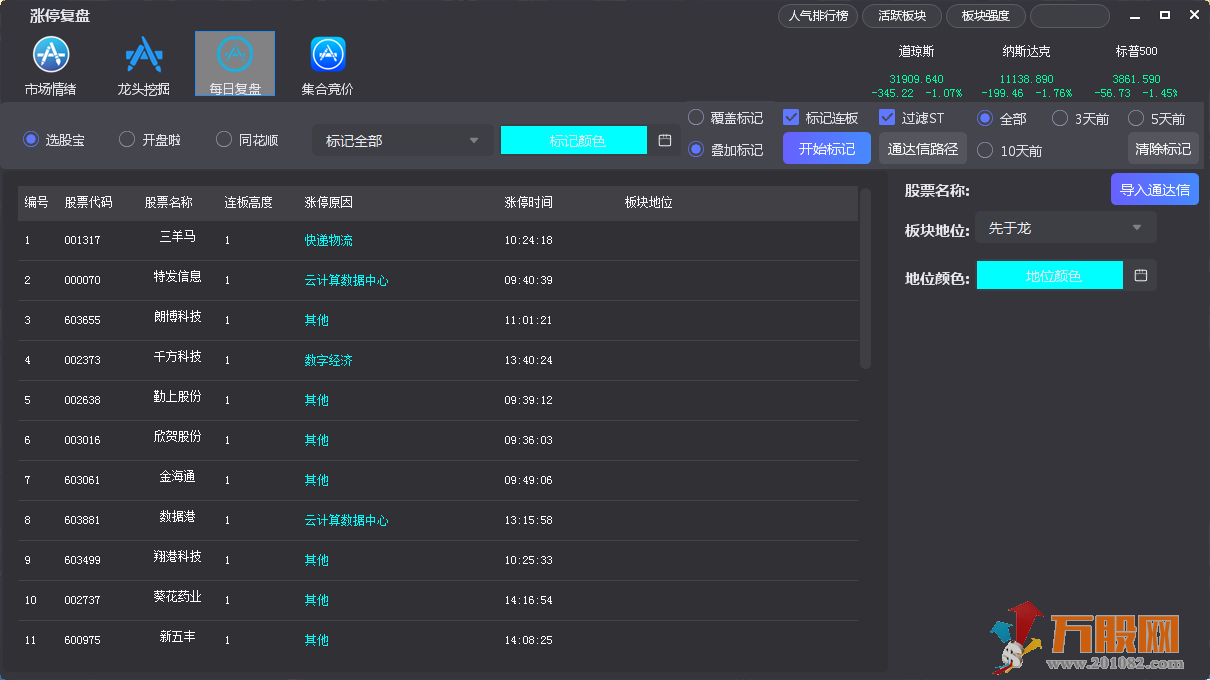This screenshot has height=680, width=1210.
Task: Select stock row 新五丰
Action: click(438, 640)
